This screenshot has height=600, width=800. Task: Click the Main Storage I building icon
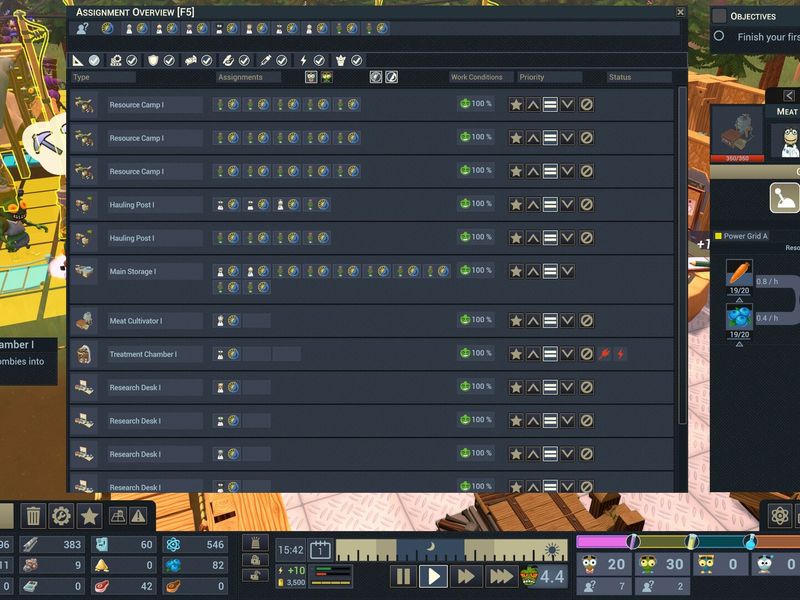(x=84, y=271)
